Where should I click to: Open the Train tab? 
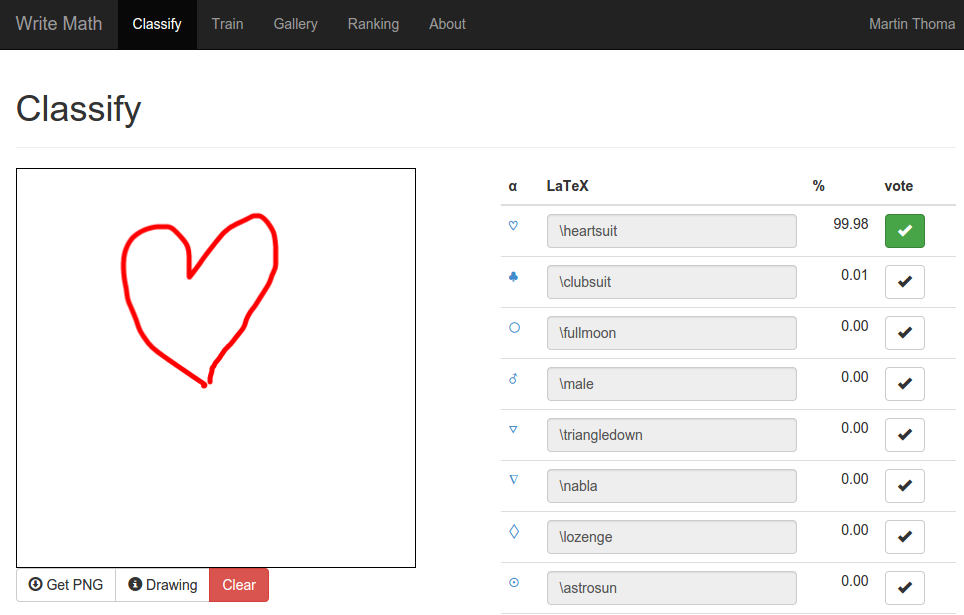(227, 24)
